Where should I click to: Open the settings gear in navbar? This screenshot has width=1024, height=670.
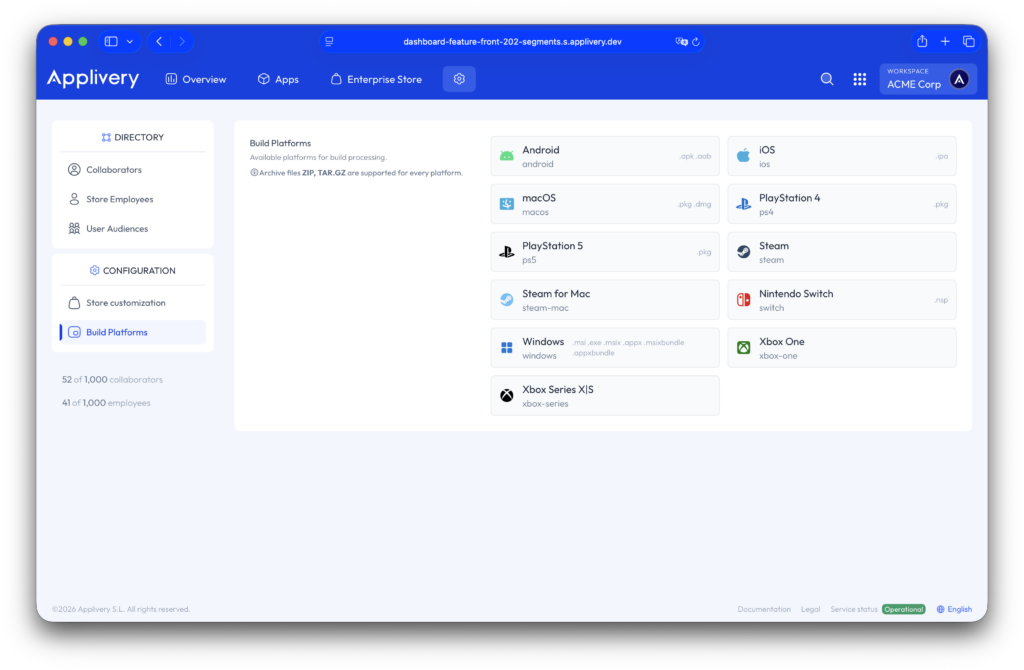pyautogui.click(x=459, y=79)
